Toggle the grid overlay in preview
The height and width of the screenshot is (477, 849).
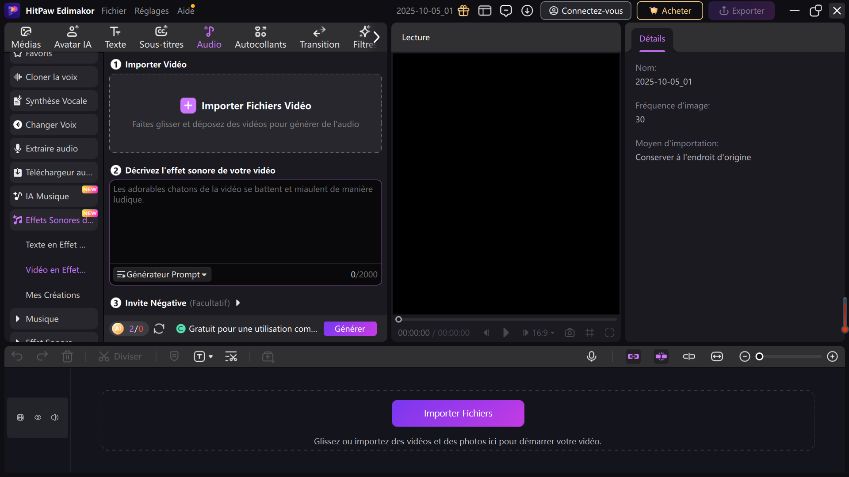(x=590, y=332)
